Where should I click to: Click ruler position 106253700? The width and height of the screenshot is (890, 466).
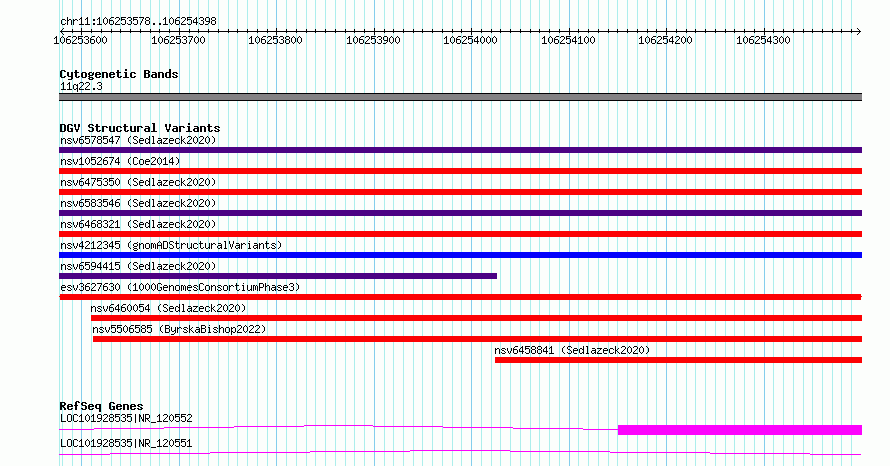pyautogui.click(x=178, y=40)
